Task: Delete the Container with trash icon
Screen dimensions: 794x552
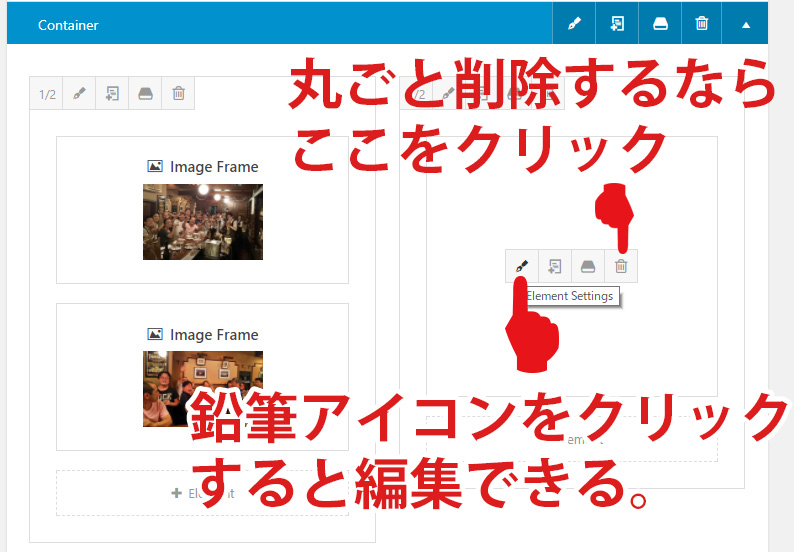Action: [x=702, y=24]
